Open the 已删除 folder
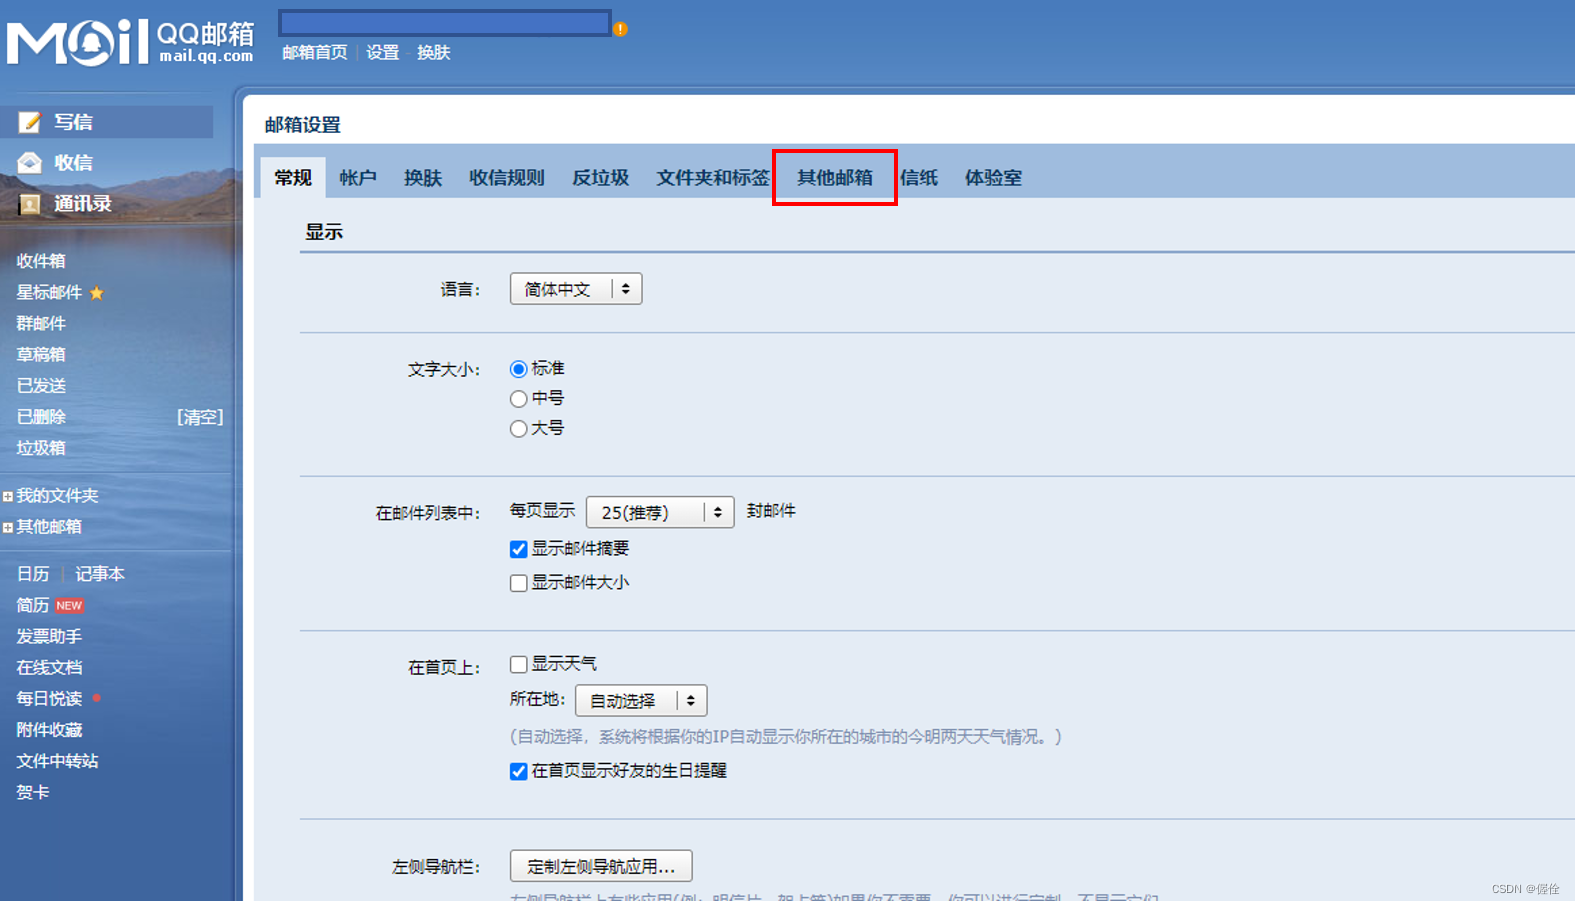 (41, 417)
